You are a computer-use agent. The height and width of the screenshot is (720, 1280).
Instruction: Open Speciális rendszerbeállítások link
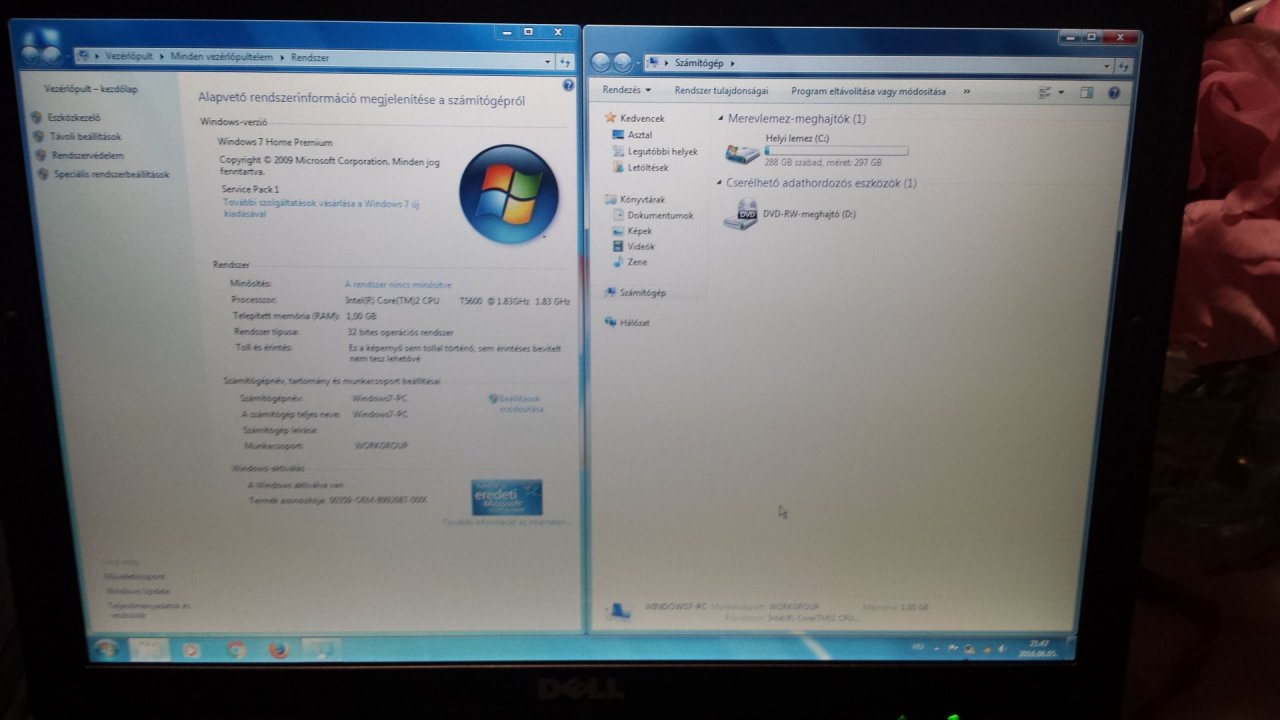[x=111, y=175]
